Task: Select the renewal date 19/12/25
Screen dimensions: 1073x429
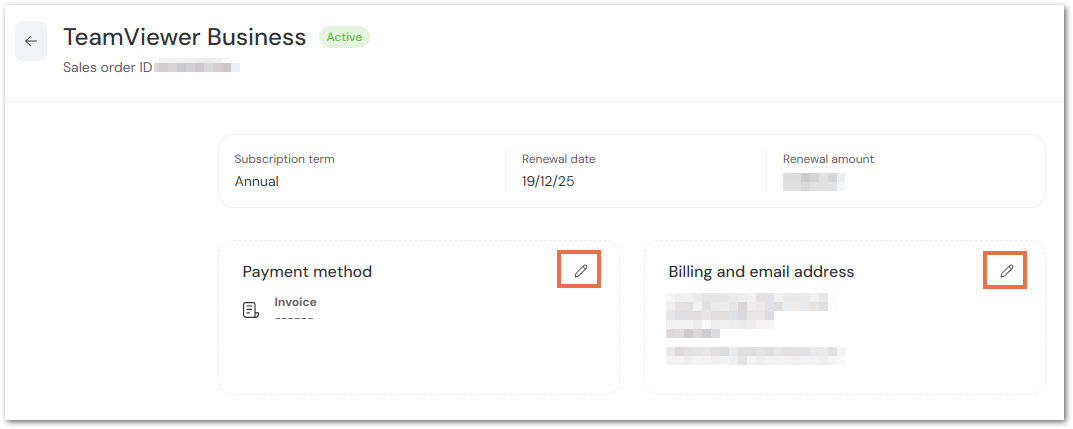Action: click(548, 182)
